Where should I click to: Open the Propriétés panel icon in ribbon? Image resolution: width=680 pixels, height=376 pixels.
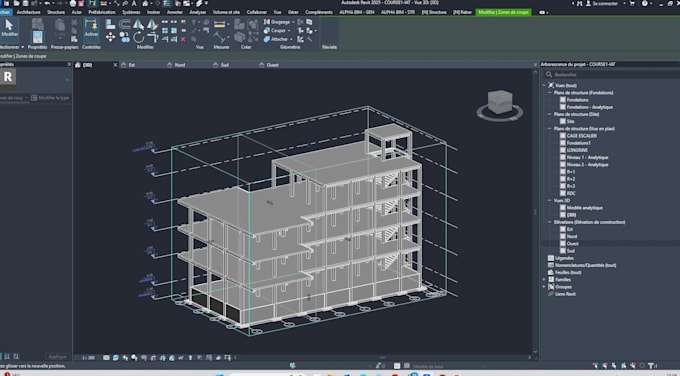coord(38,36)
